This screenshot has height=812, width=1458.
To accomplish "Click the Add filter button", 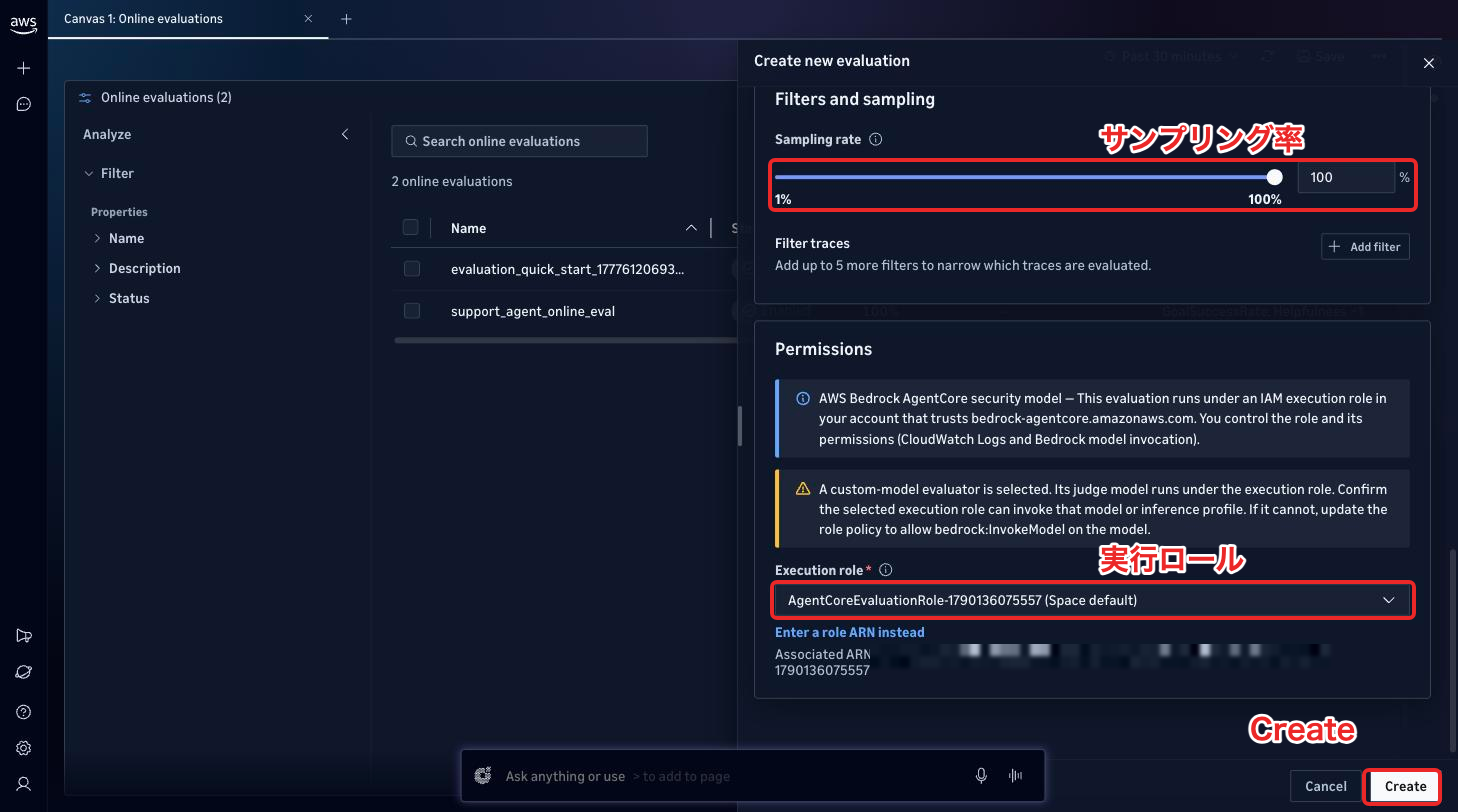I will 1365,247.
